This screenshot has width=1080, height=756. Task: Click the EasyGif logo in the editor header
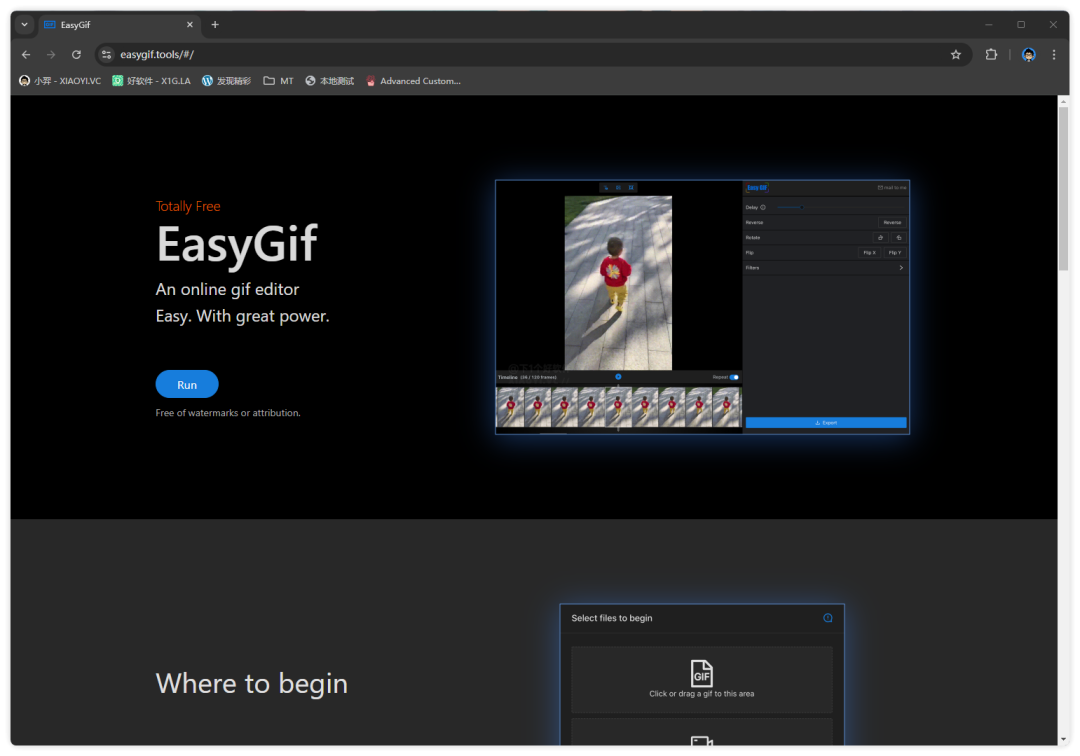point(757,187)
